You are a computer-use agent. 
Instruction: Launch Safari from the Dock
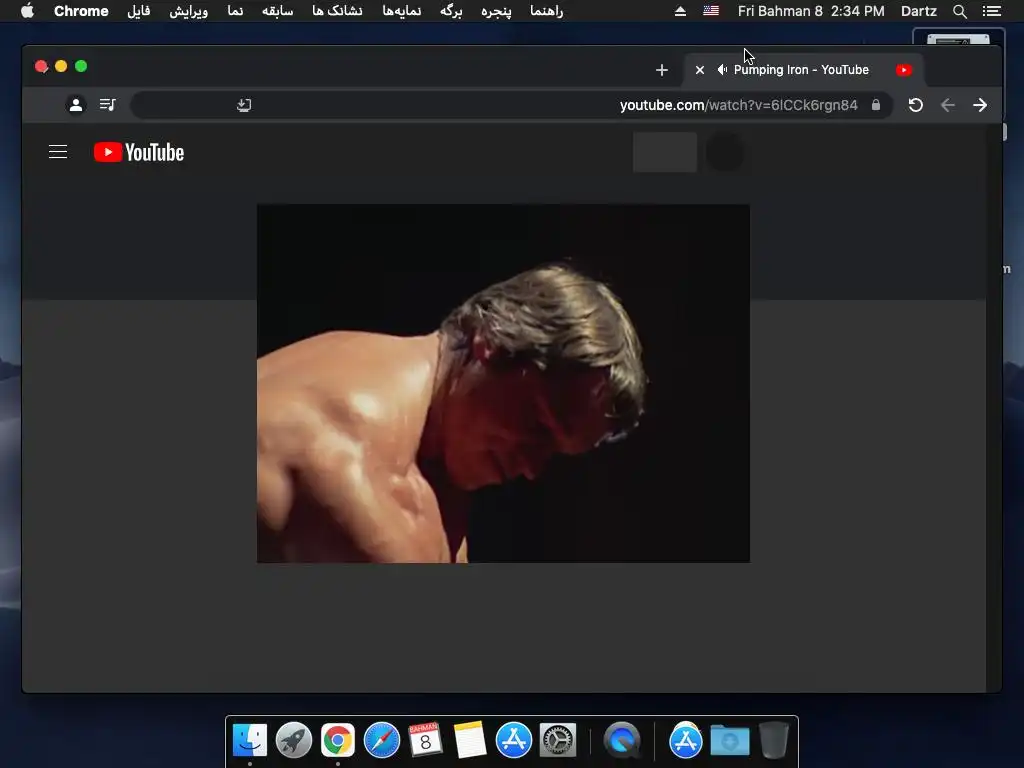[381, 740]
